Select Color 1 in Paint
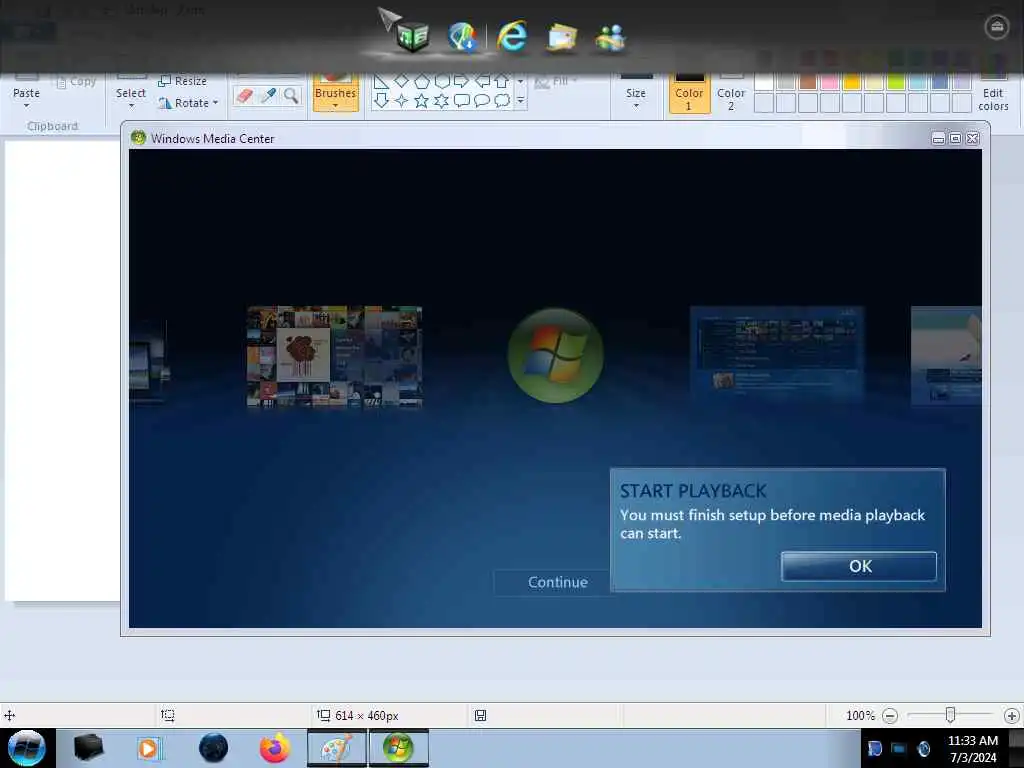Image resolution: width=1024 pixels, height=768 pixels. coord(689,93)
